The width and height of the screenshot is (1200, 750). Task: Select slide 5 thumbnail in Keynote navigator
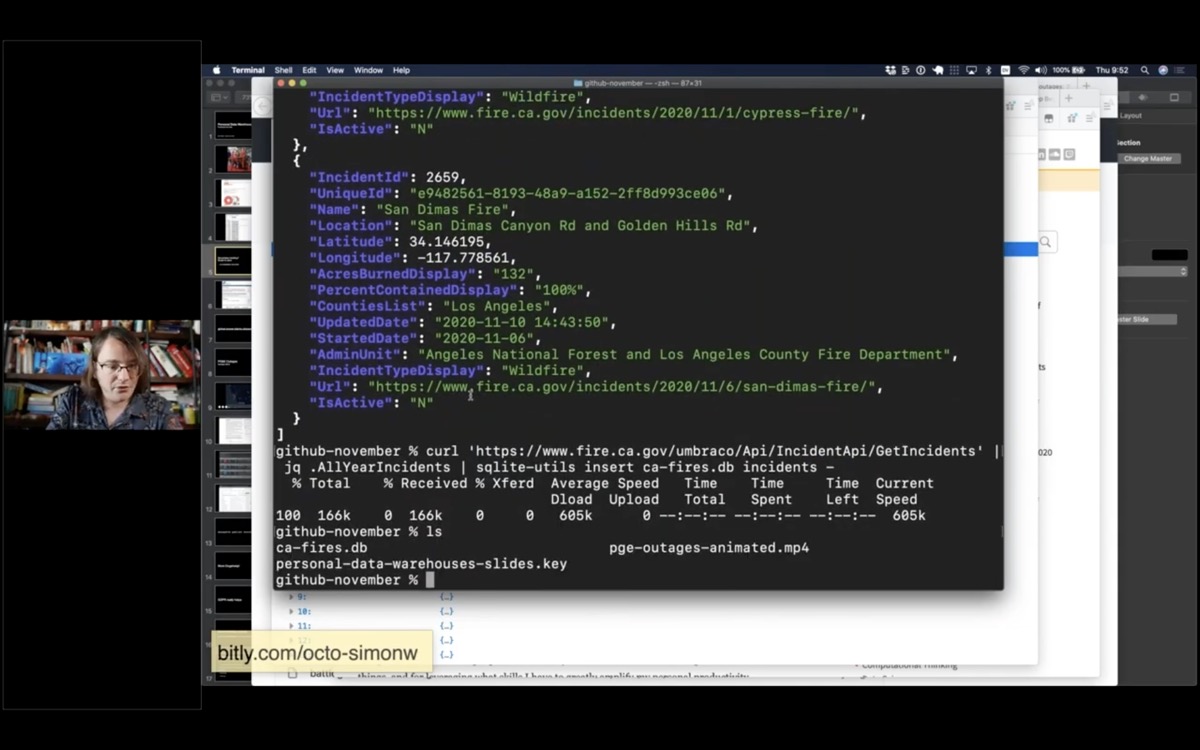point(235,261)
